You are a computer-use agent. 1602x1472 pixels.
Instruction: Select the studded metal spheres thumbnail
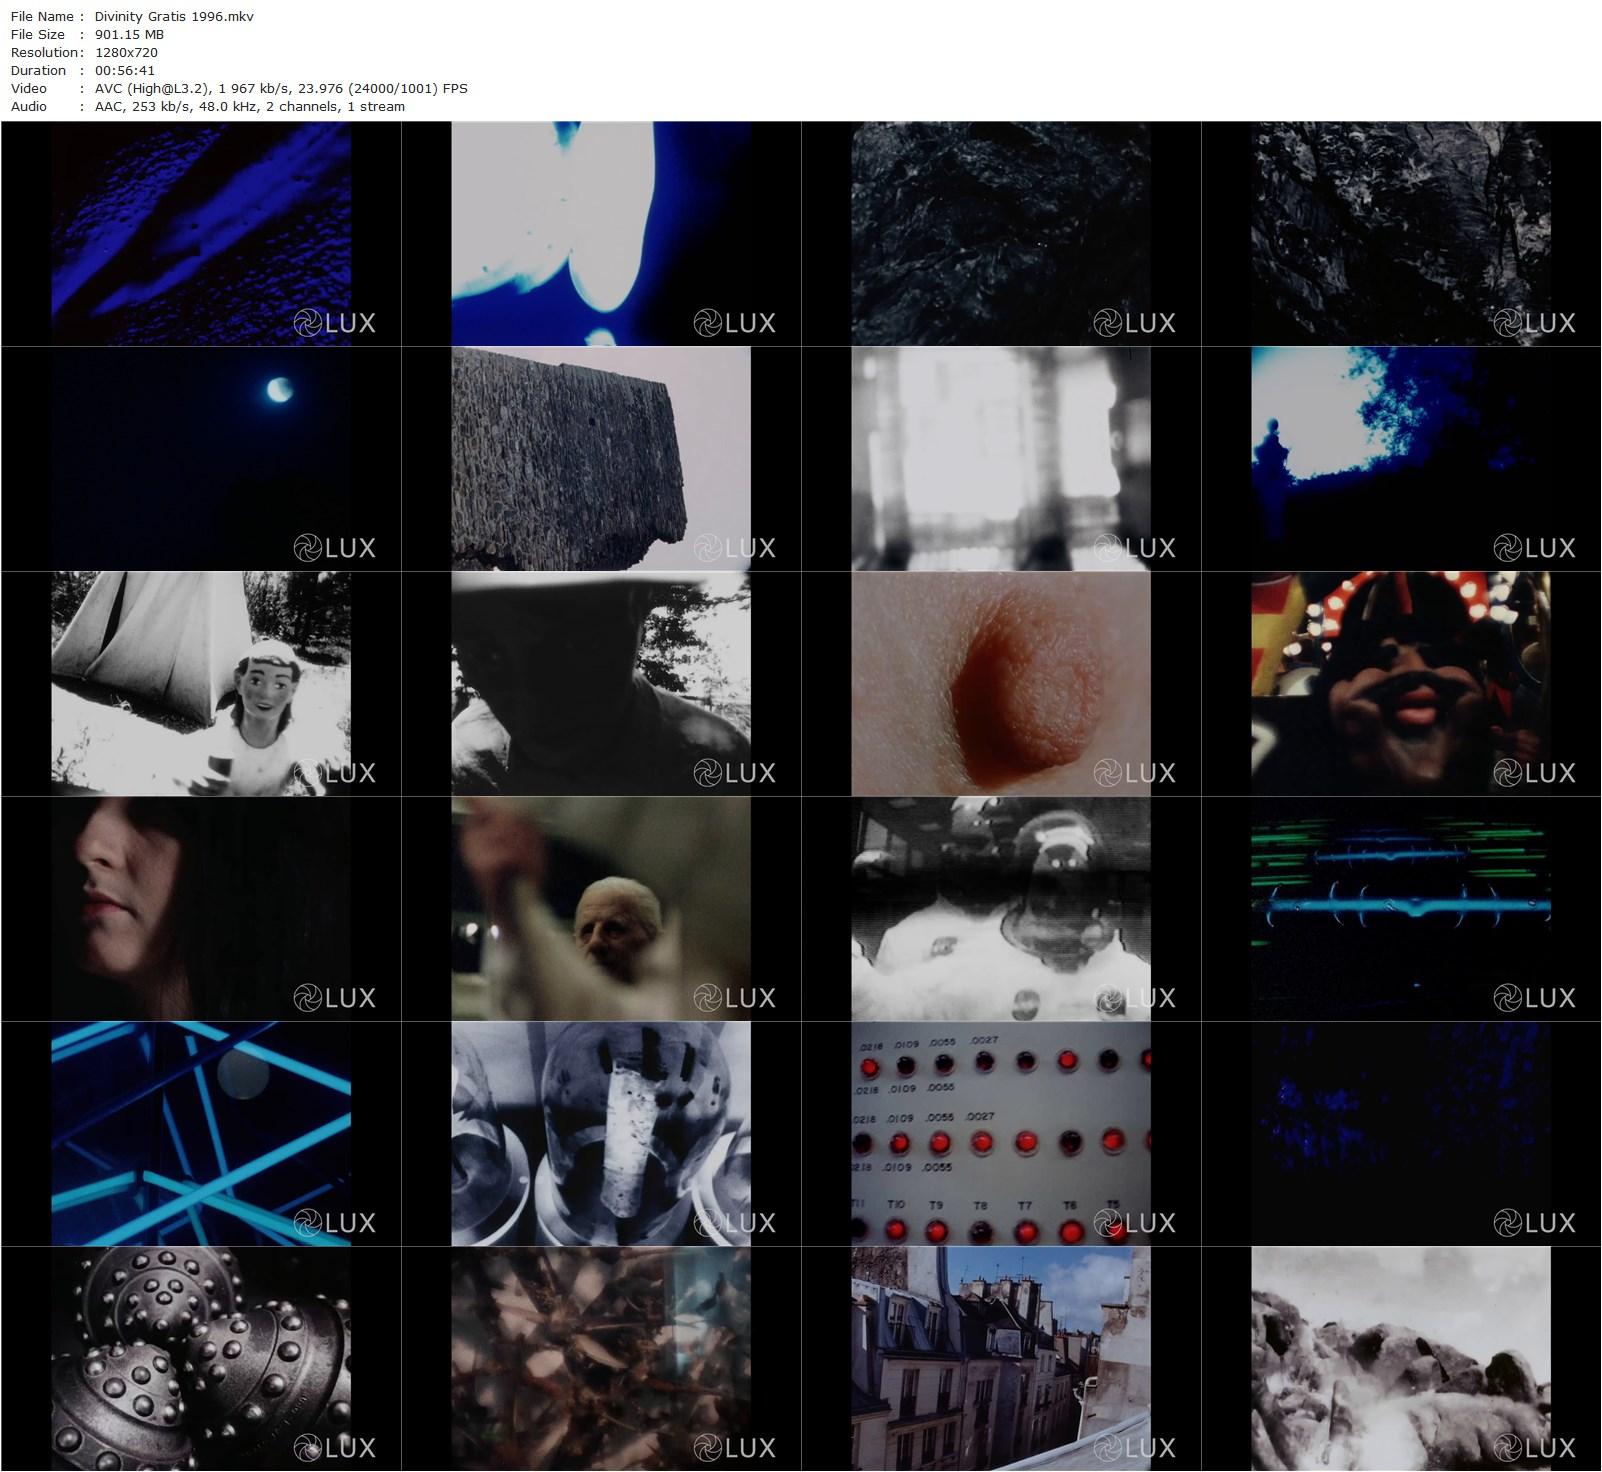point(201,1359)
